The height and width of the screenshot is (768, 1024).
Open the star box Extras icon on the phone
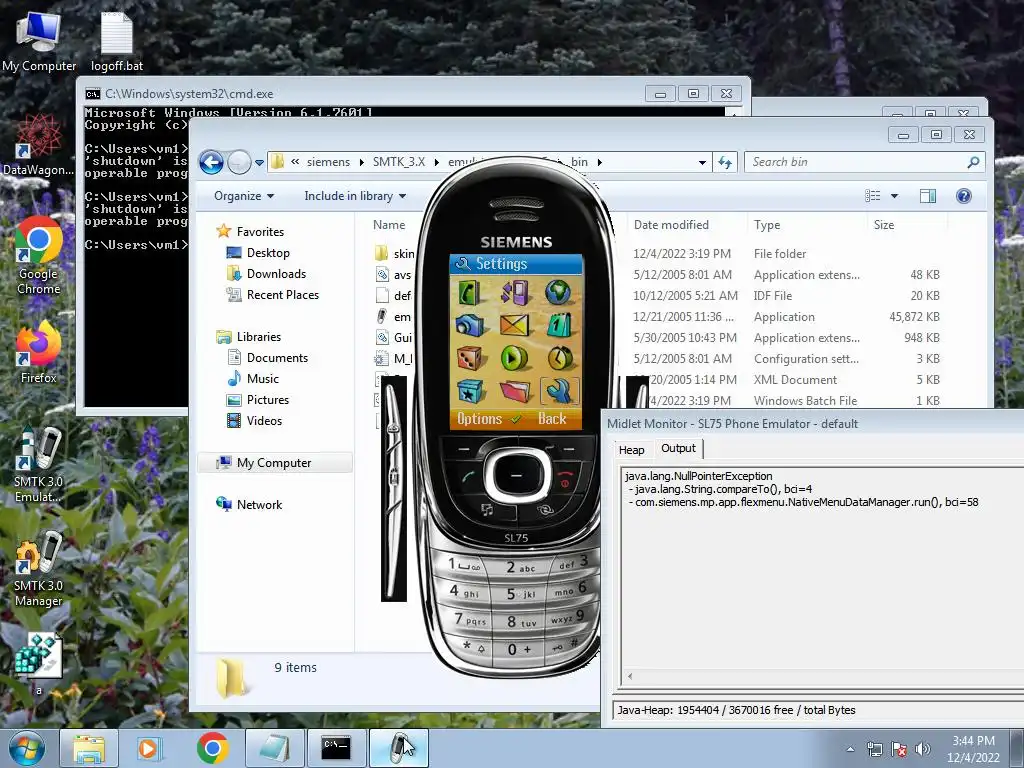click(x=470, y=391)
